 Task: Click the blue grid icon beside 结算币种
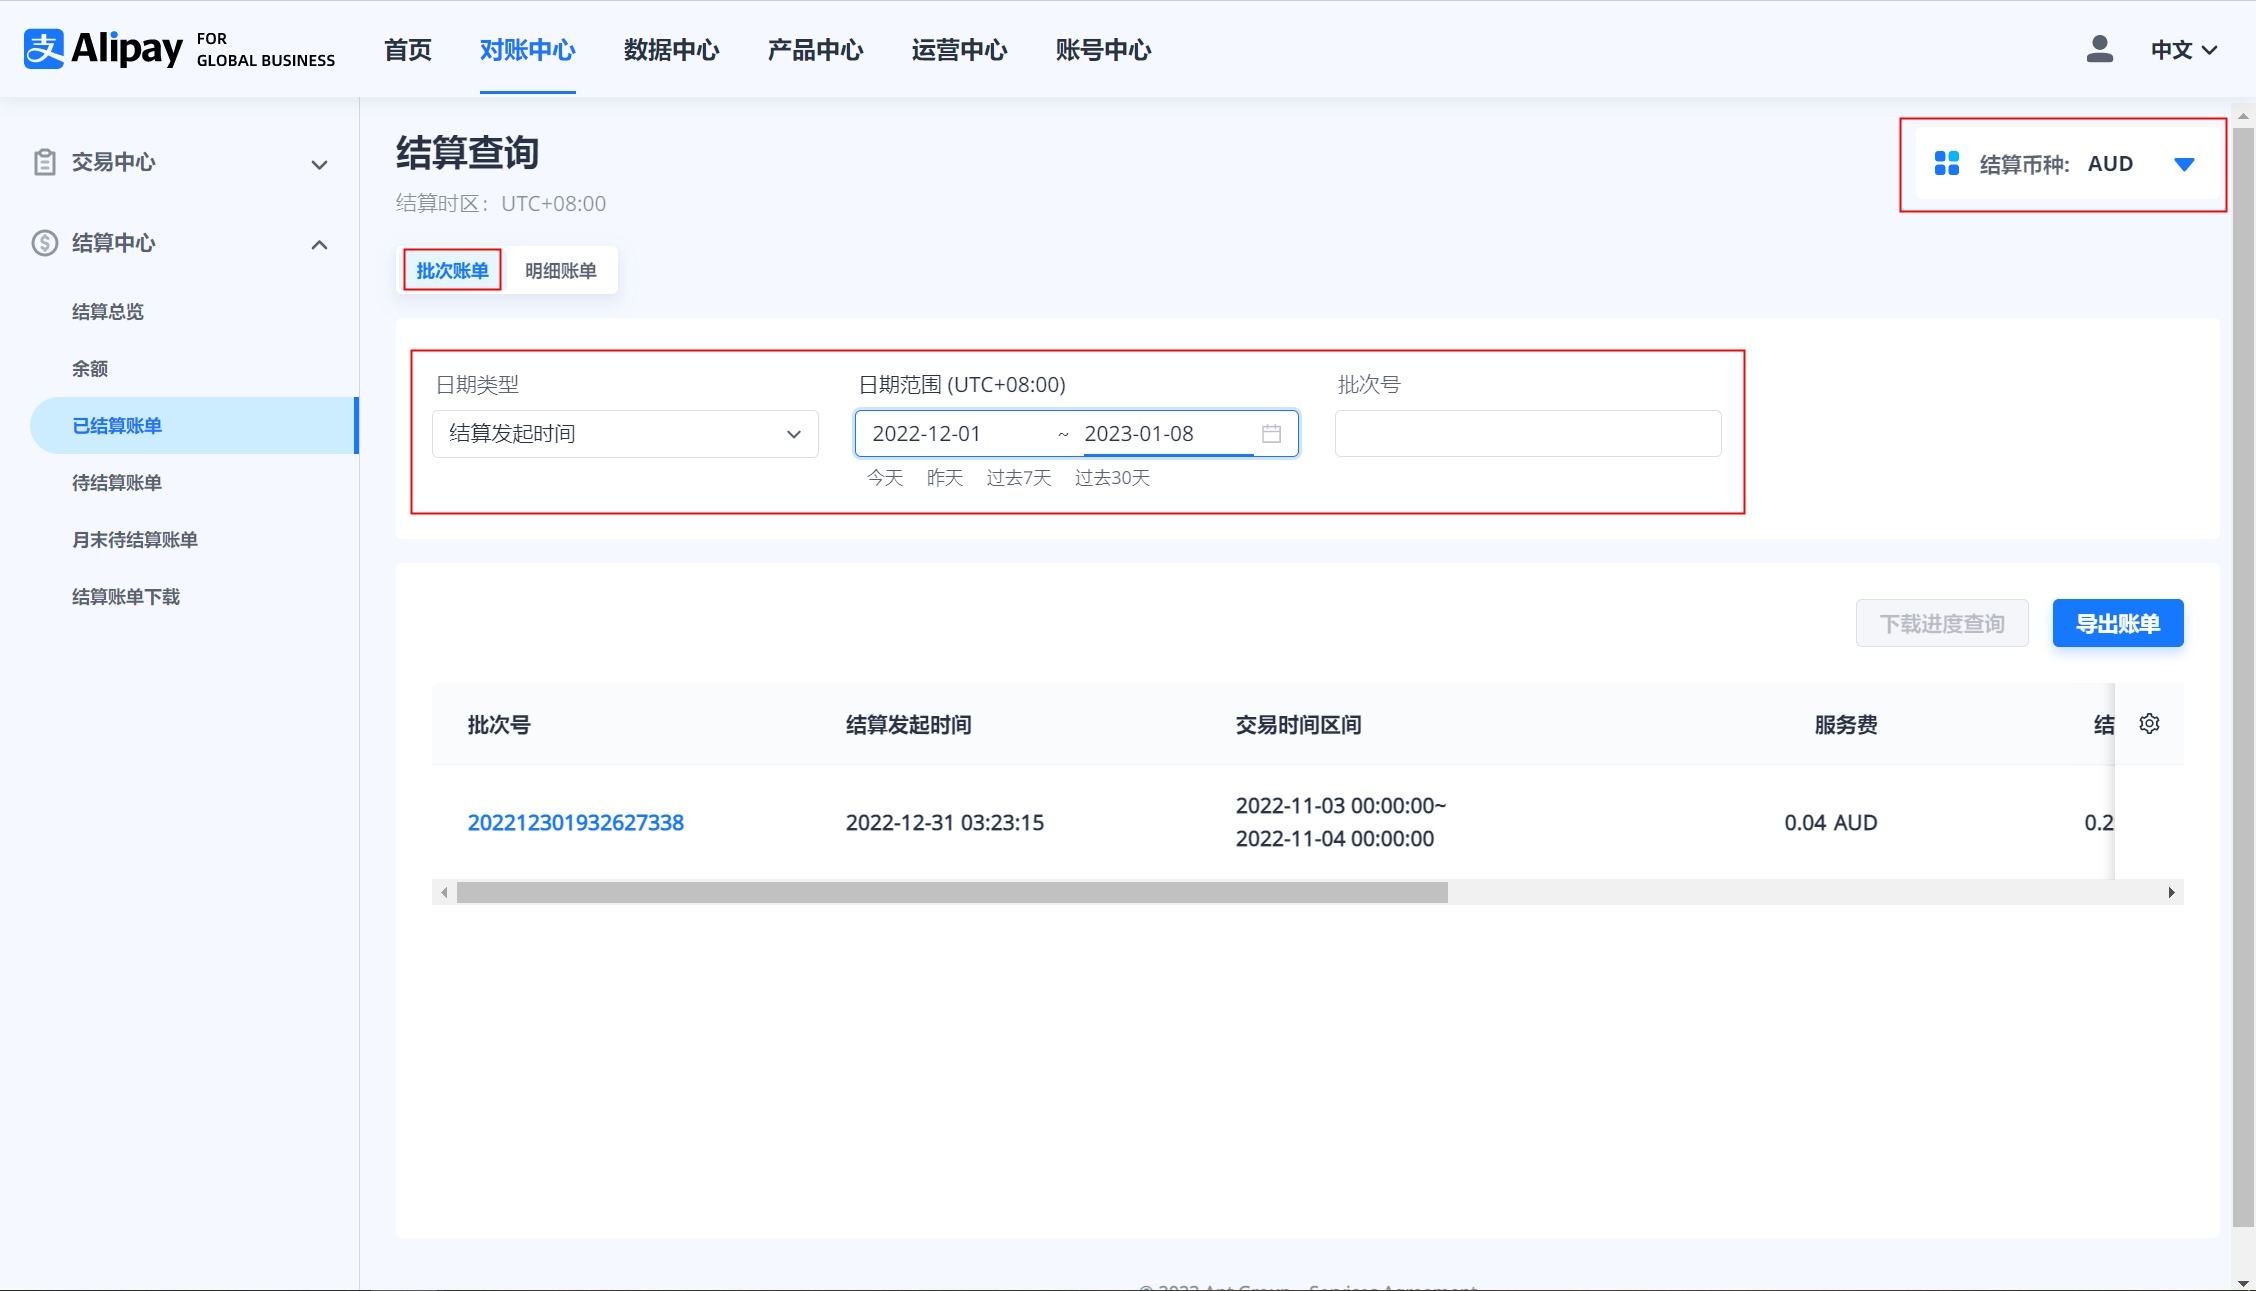1946,164
